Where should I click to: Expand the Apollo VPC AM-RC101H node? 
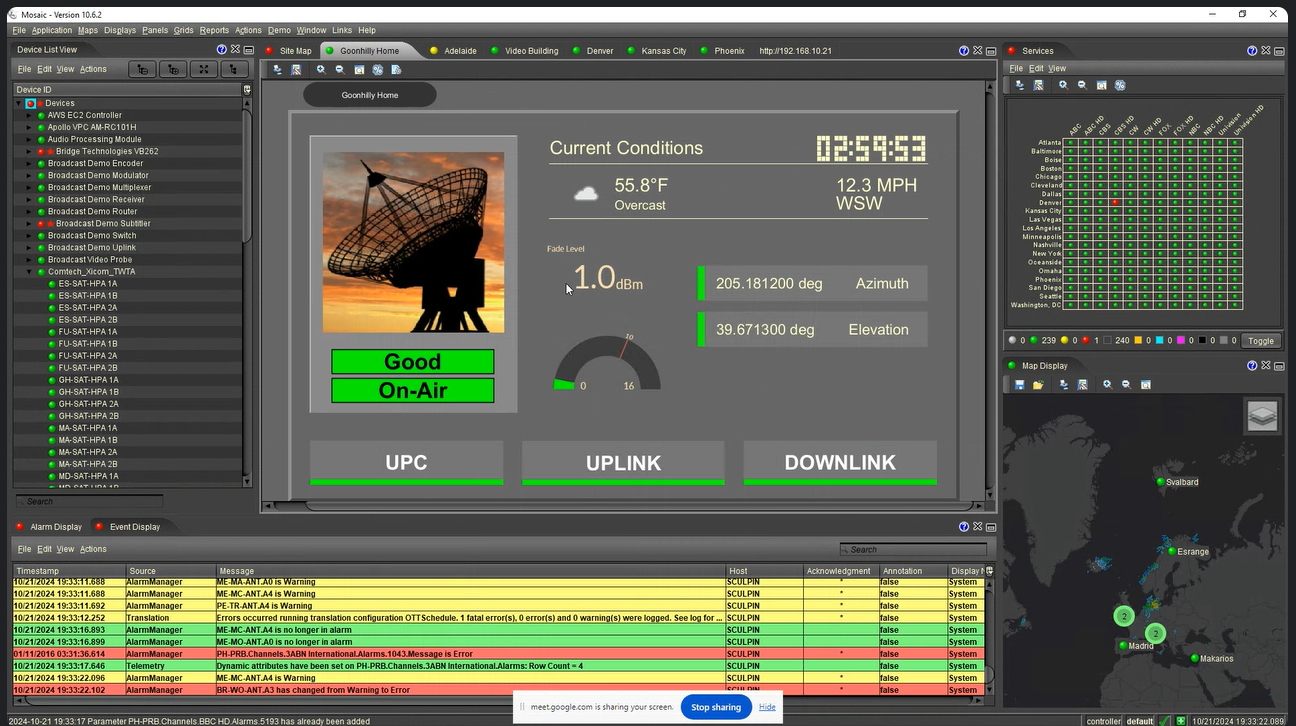pos(29,127)
